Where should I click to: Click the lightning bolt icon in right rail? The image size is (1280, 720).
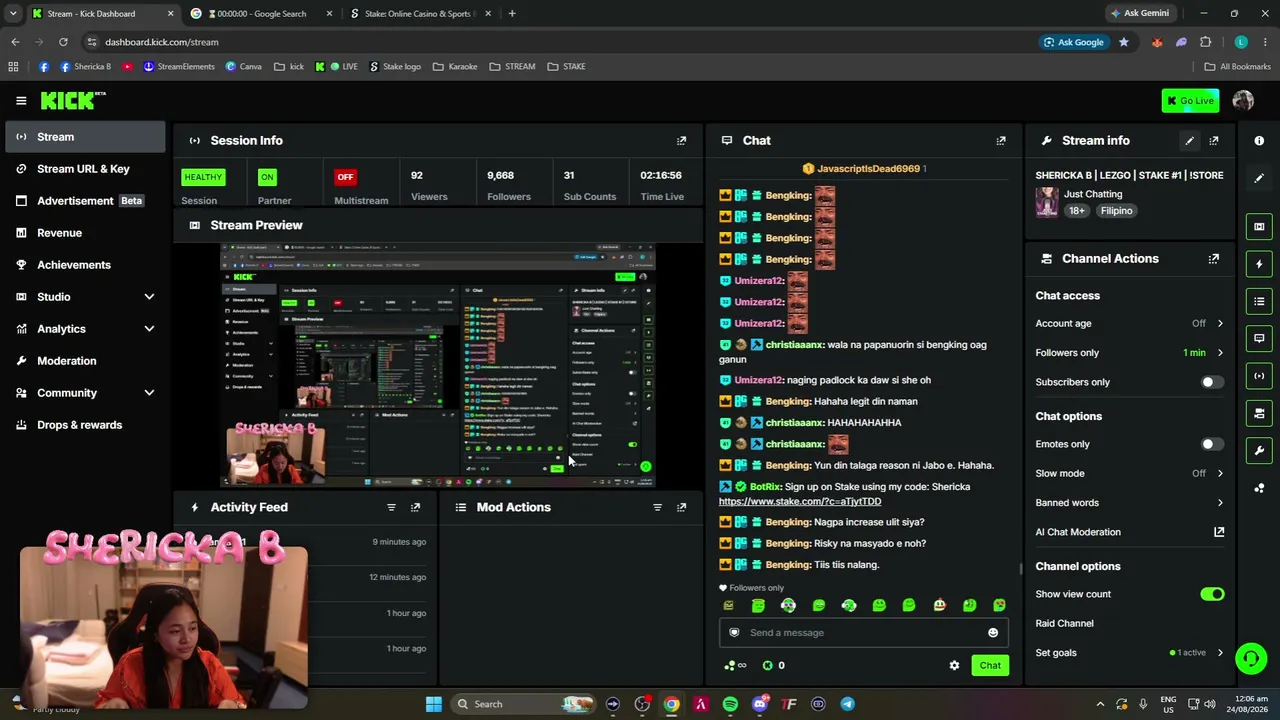point(1259,264)
